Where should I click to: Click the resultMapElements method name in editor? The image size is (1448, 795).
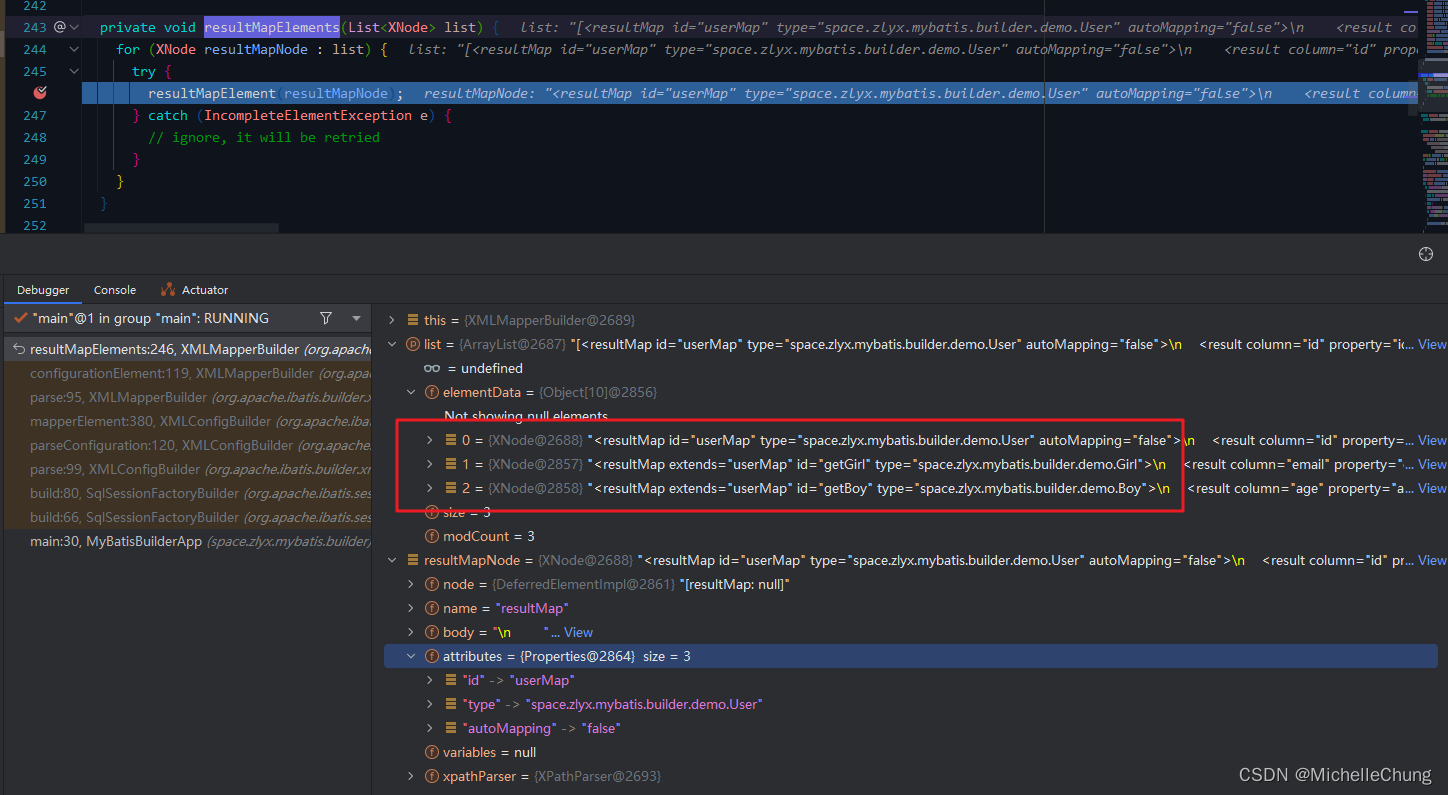272,27
